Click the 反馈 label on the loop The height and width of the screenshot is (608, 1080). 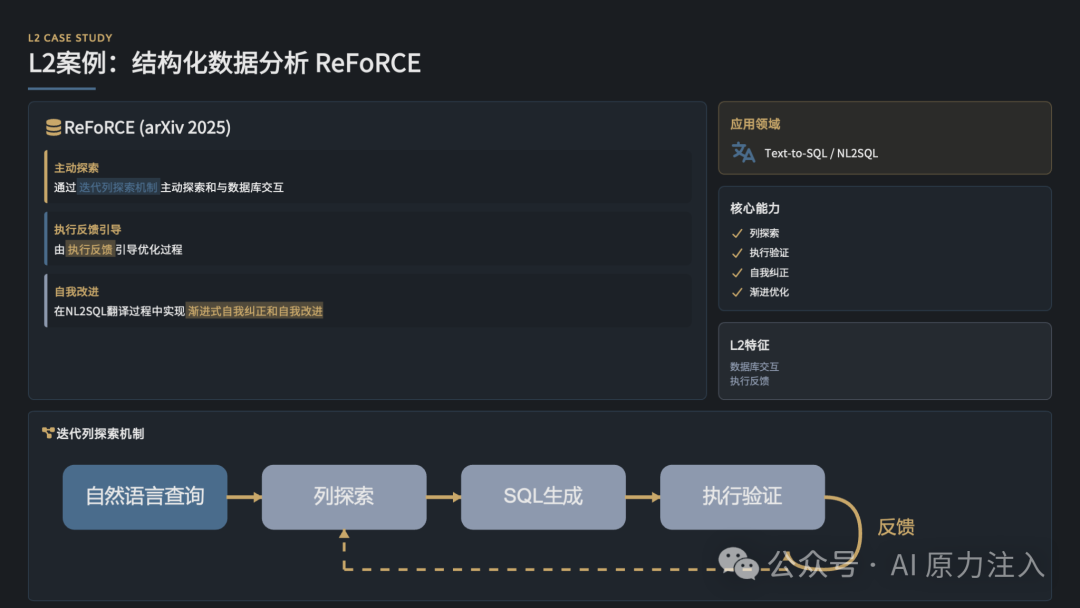tap(895, 527)
